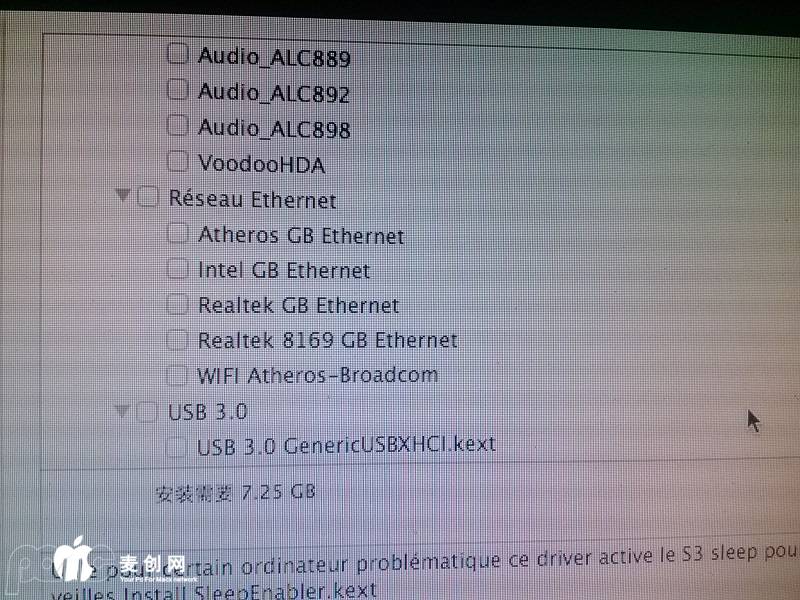Screen dimensions: 800x600
Task: Select the VoodooHDA checkbox
Action: coord(178,161)
